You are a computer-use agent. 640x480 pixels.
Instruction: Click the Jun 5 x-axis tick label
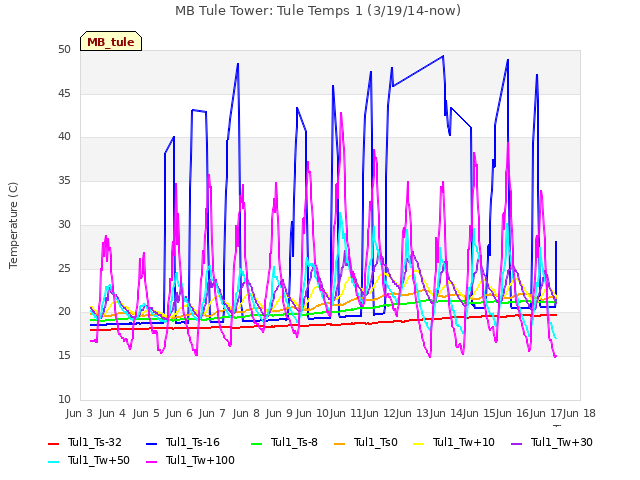pos(146,413)
